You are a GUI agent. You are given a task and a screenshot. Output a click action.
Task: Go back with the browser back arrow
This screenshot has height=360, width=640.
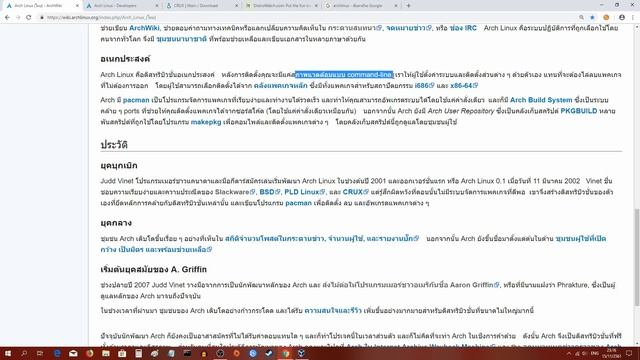coord(7,18)
